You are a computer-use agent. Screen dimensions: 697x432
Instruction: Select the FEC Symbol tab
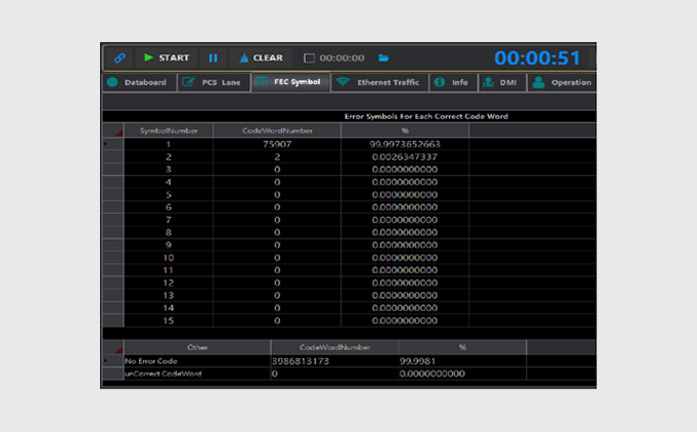tap(290, 82)
